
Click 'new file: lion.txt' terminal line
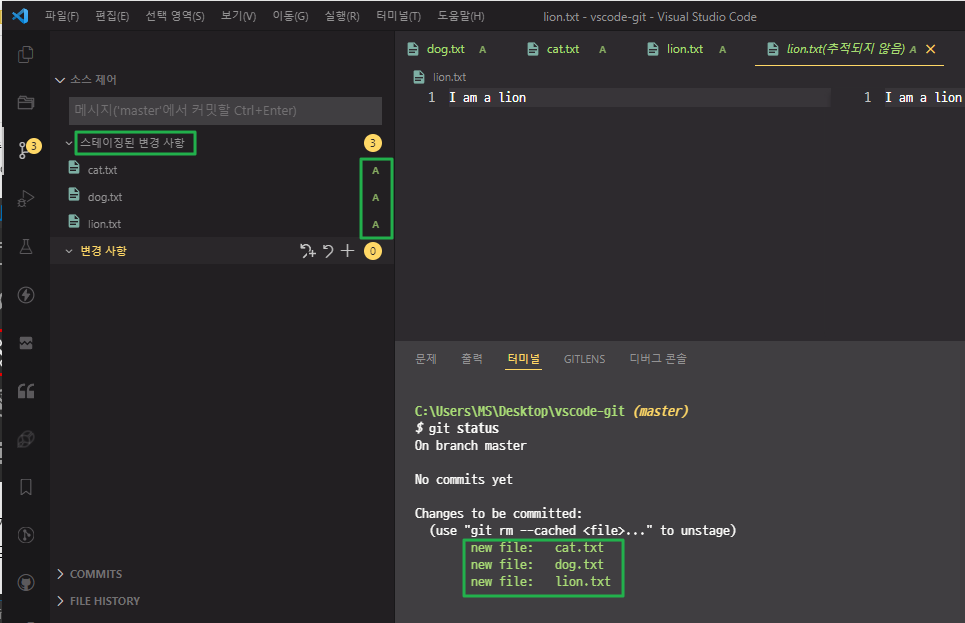(x=541, y=582)
